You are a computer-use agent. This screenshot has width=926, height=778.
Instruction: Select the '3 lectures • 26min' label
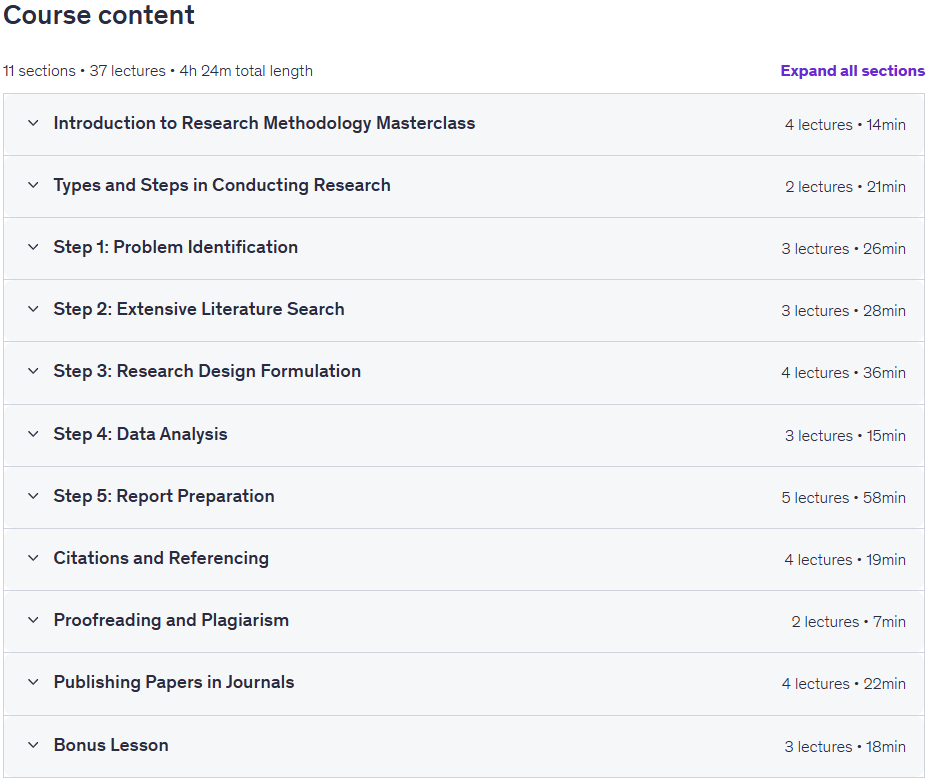click(x=843, y=249)
